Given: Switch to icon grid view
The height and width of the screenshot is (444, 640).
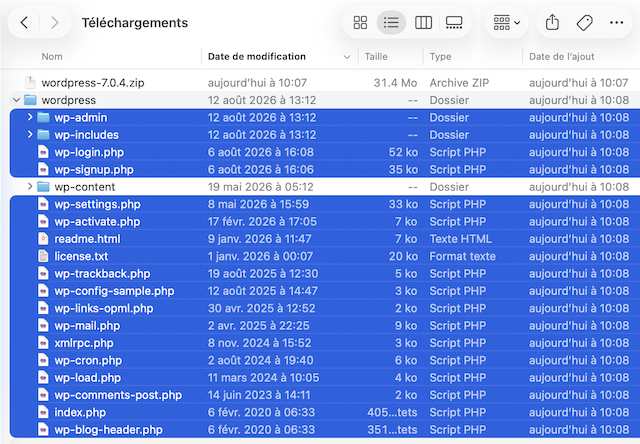Looking at the screenshot, I should coord(360,22).
